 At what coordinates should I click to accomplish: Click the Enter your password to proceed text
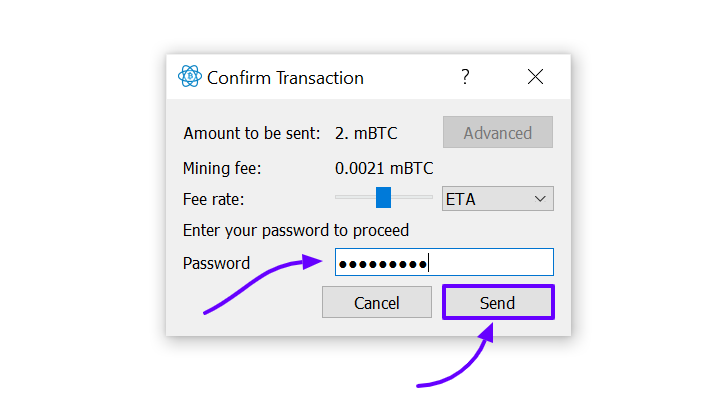pos(296,230)
